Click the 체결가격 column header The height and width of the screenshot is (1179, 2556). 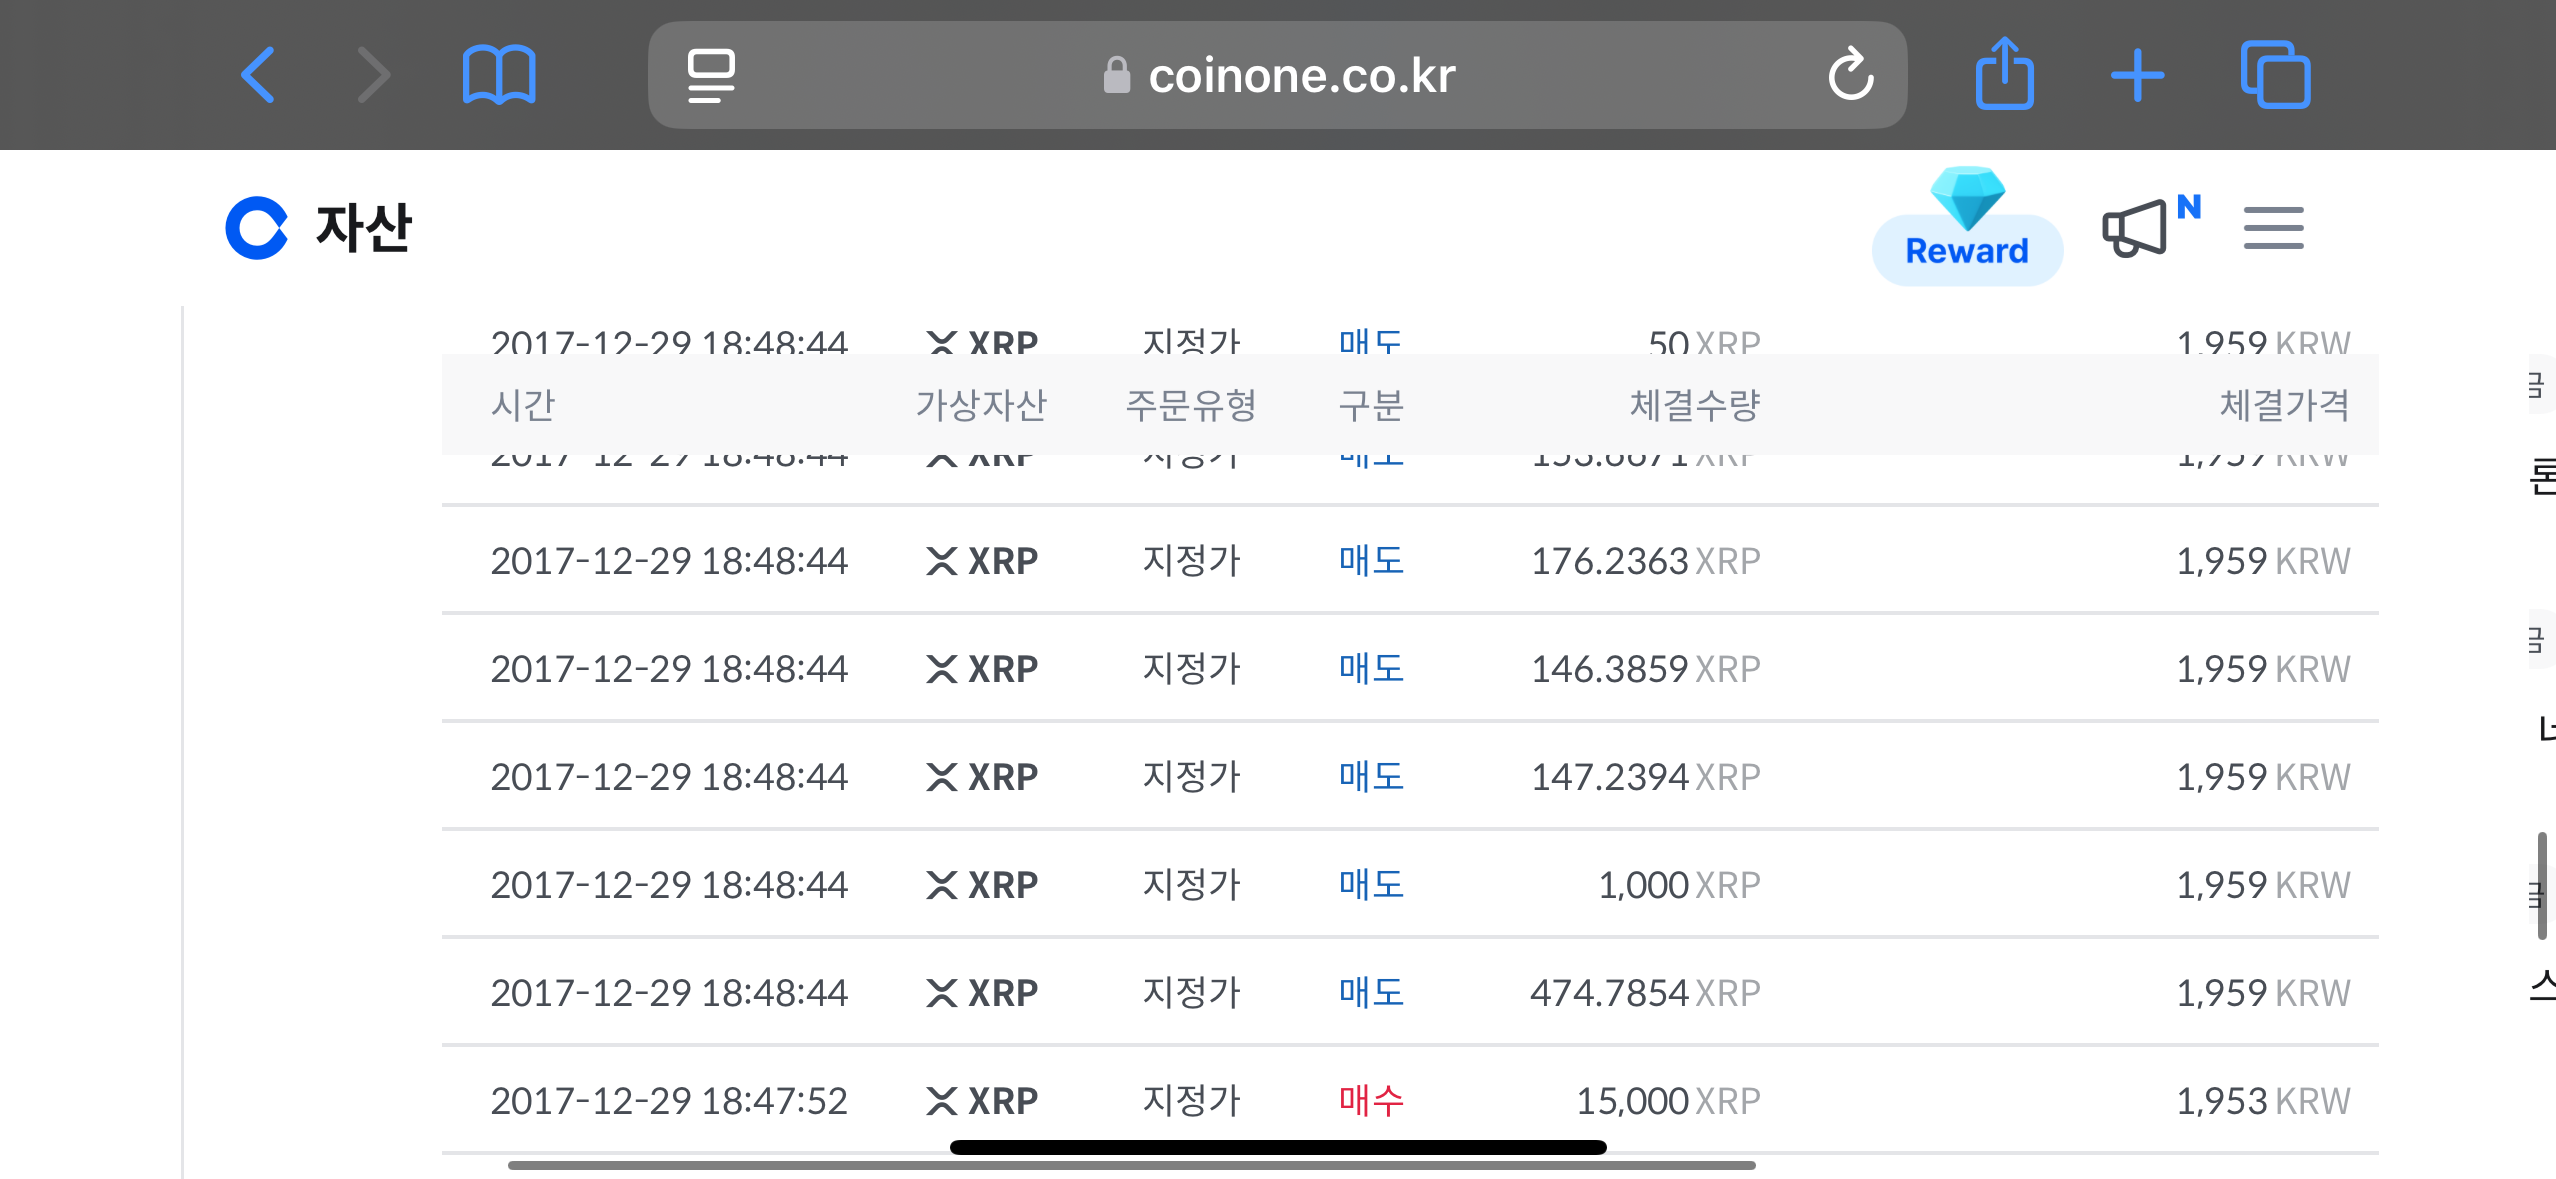(x=2284, y=405)
